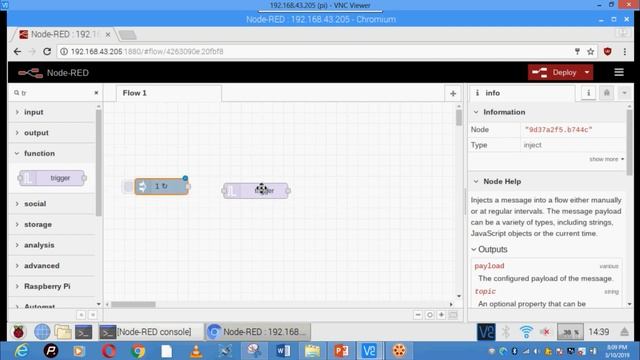Bookmark this page with the star

(x=590, y=52)
